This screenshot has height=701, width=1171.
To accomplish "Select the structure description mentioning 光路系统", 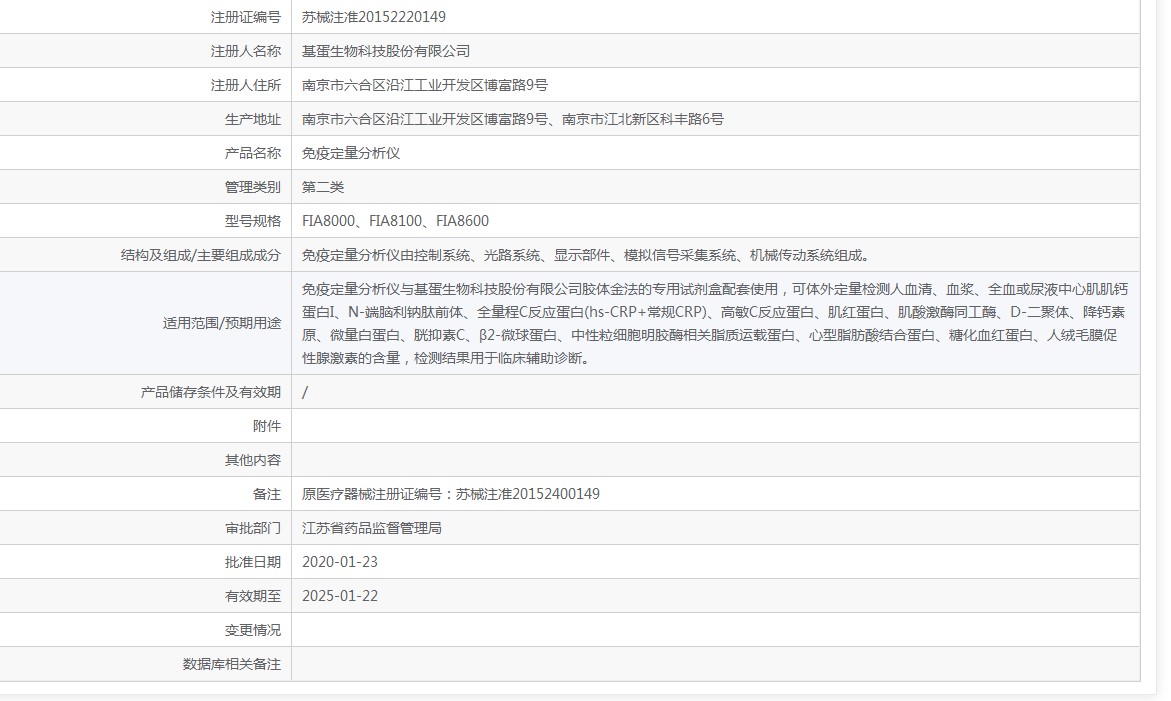I will pos(586,255).
